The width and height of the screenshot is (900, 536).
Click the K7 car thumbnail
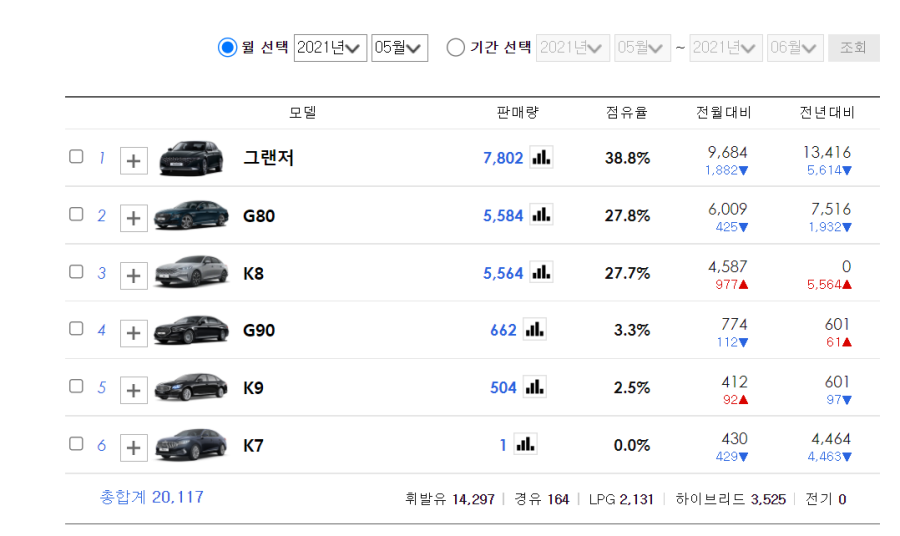click(191, 445)
